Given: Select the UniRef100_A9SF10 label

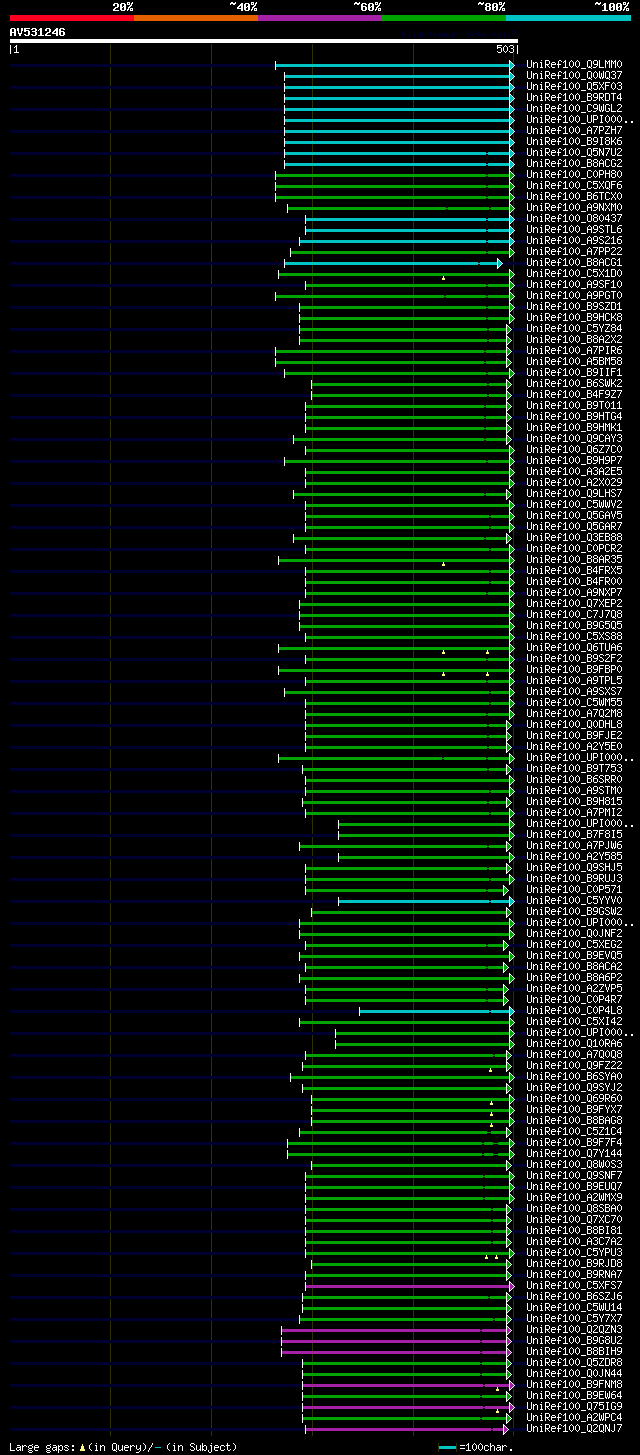Looking at the screenshot, I should [574, 284].
